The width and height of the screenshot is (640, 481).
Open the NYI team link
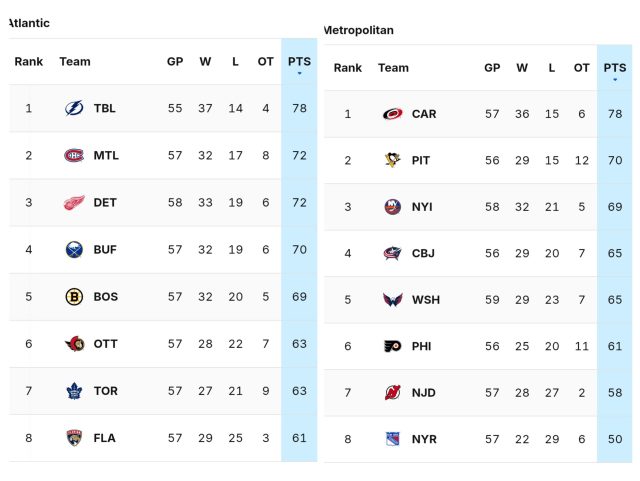pos(422,207)
